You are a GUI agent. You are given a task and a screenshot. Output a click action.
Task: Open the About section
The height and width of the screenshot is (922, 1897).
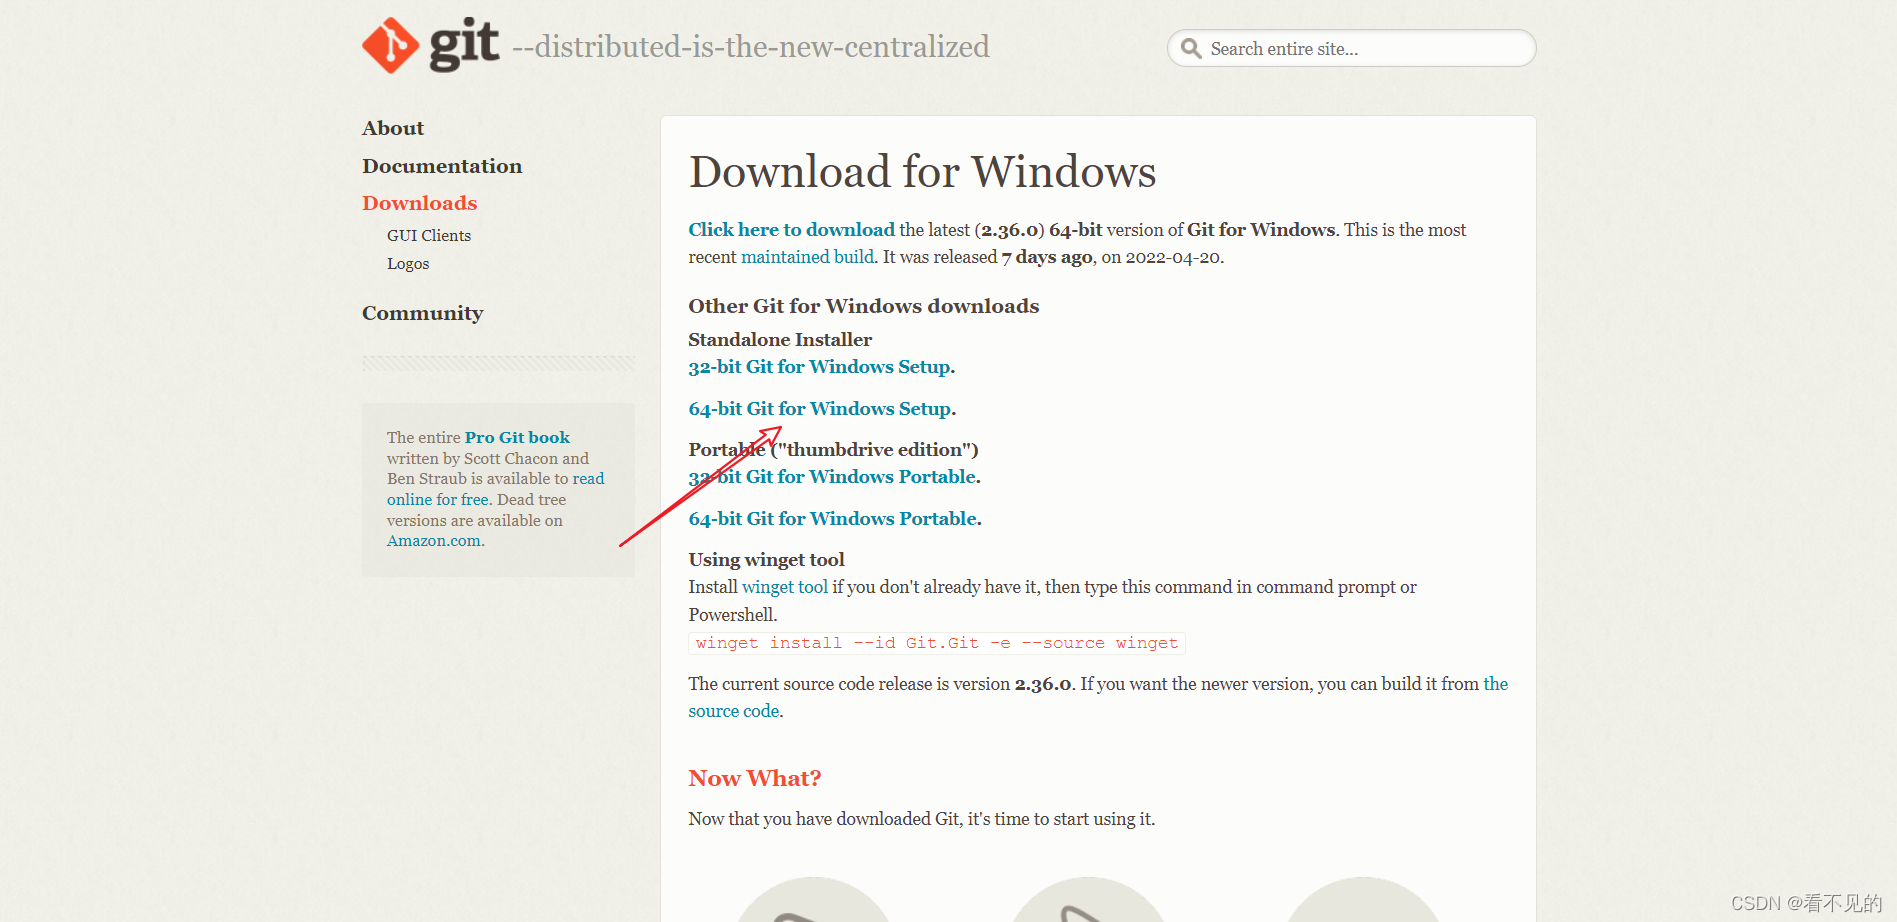tap(393, 128)
